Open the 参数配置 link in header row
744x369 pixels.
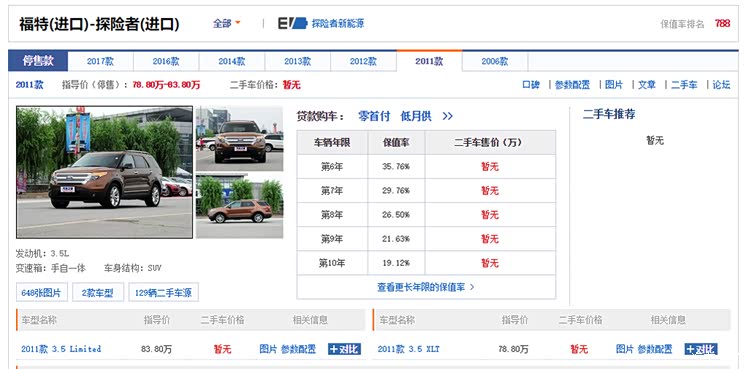pyautogui.click(x=572, y=85)
